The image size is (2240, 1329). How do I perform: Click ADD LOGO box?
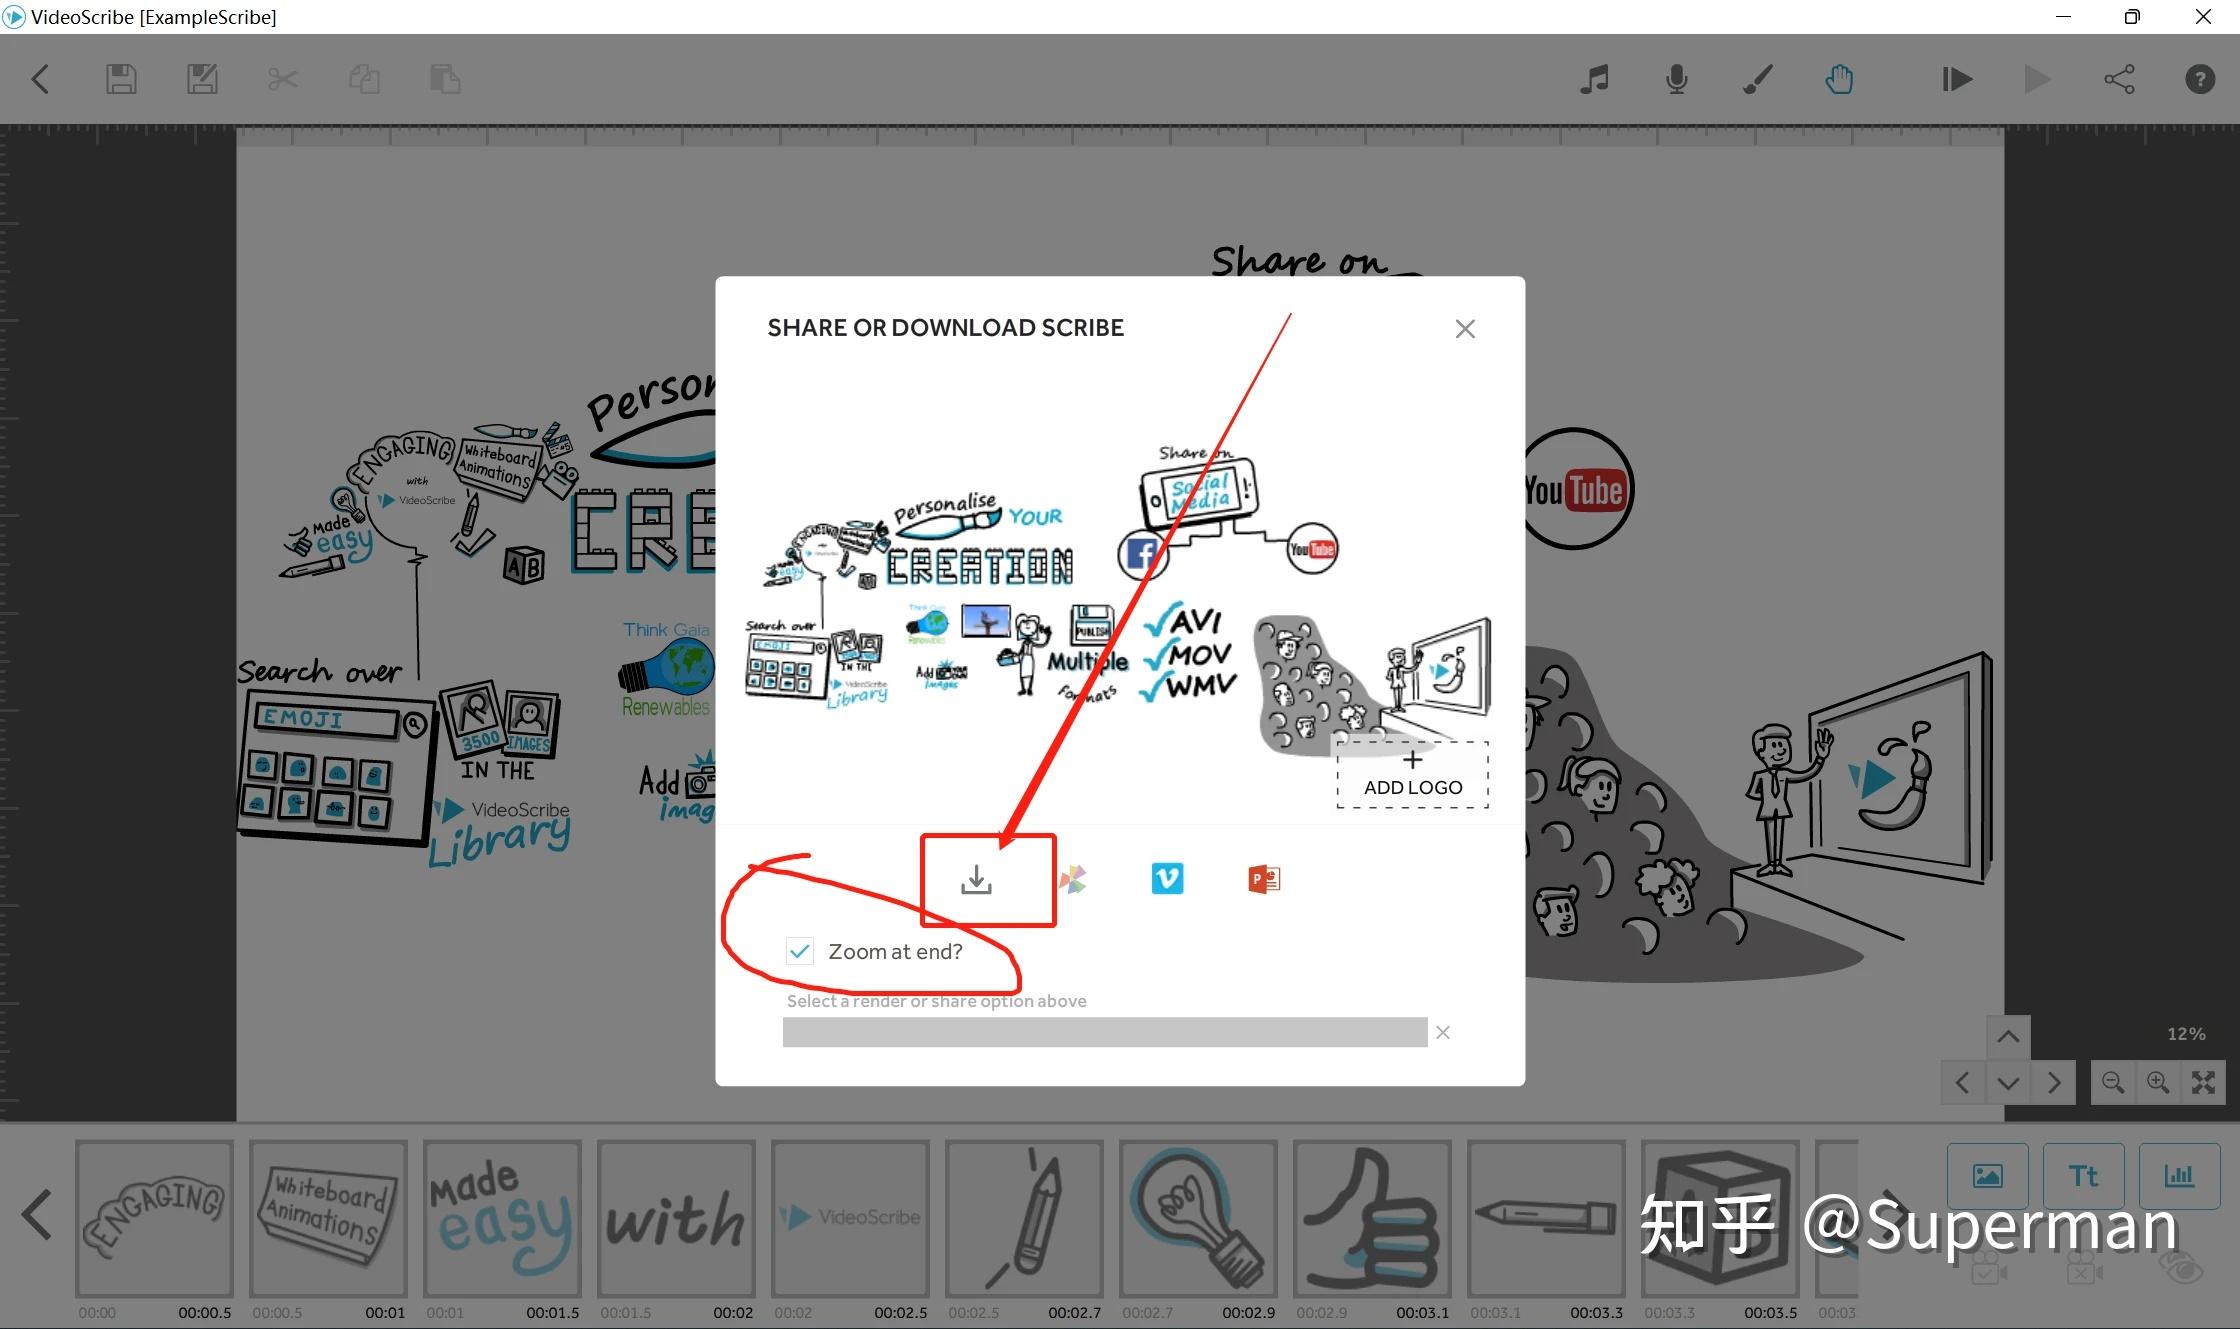(x=1412, y=774)
